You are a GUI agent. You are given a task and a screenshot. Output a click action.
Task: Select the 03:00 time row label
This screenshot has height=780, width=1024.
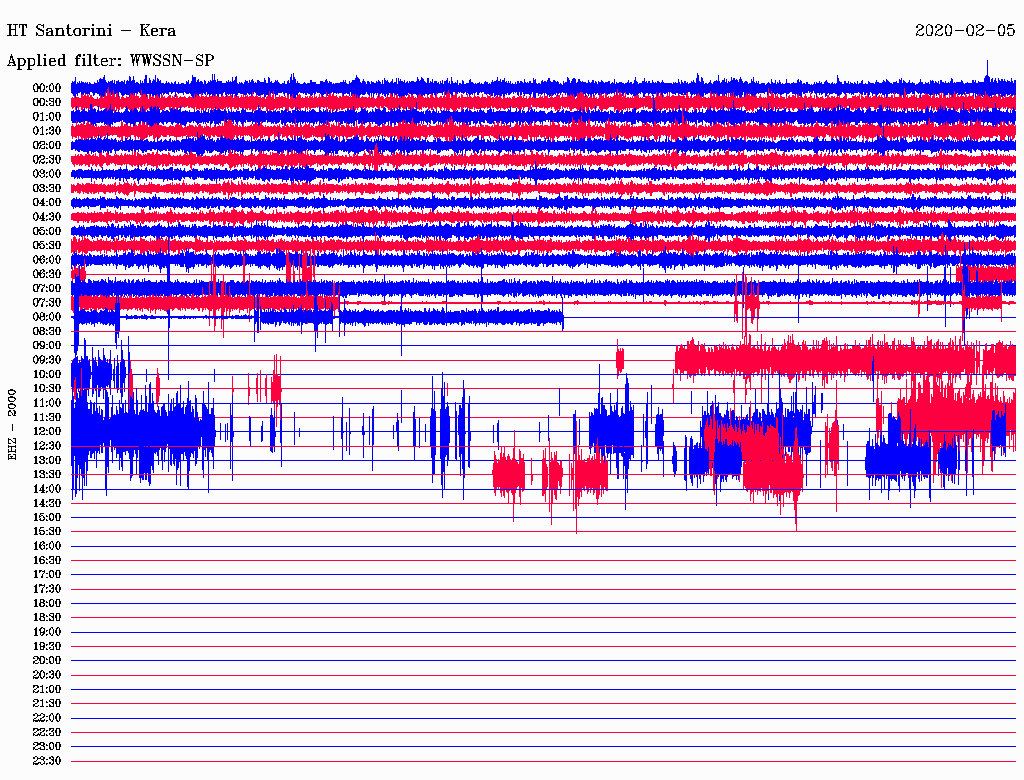pyautogui.click(x=47, y=174)
